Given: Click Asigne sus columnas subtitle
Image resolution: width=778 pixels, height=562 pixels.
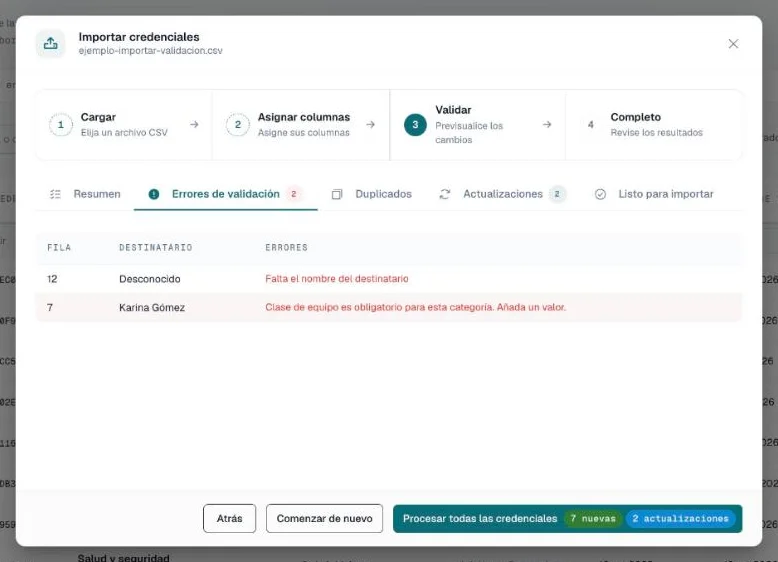Looking at the screenshot, I should point(303,132).
